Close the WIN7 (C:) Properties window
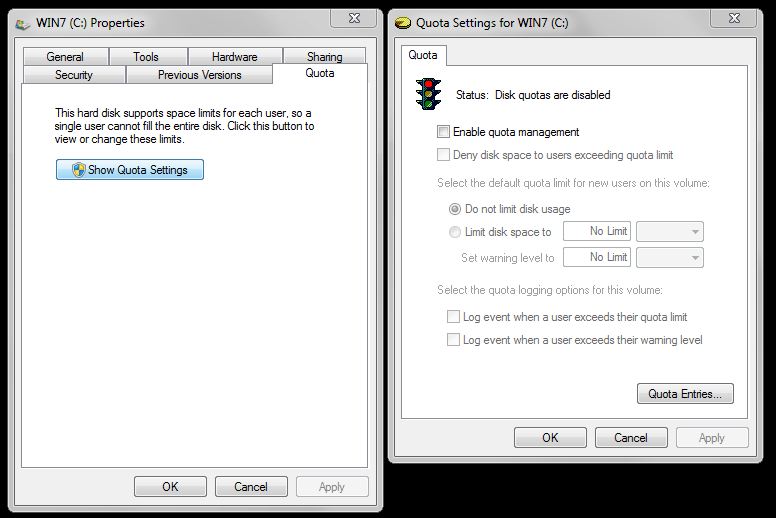This screenshot has width=776, height=518. point(354,19)
